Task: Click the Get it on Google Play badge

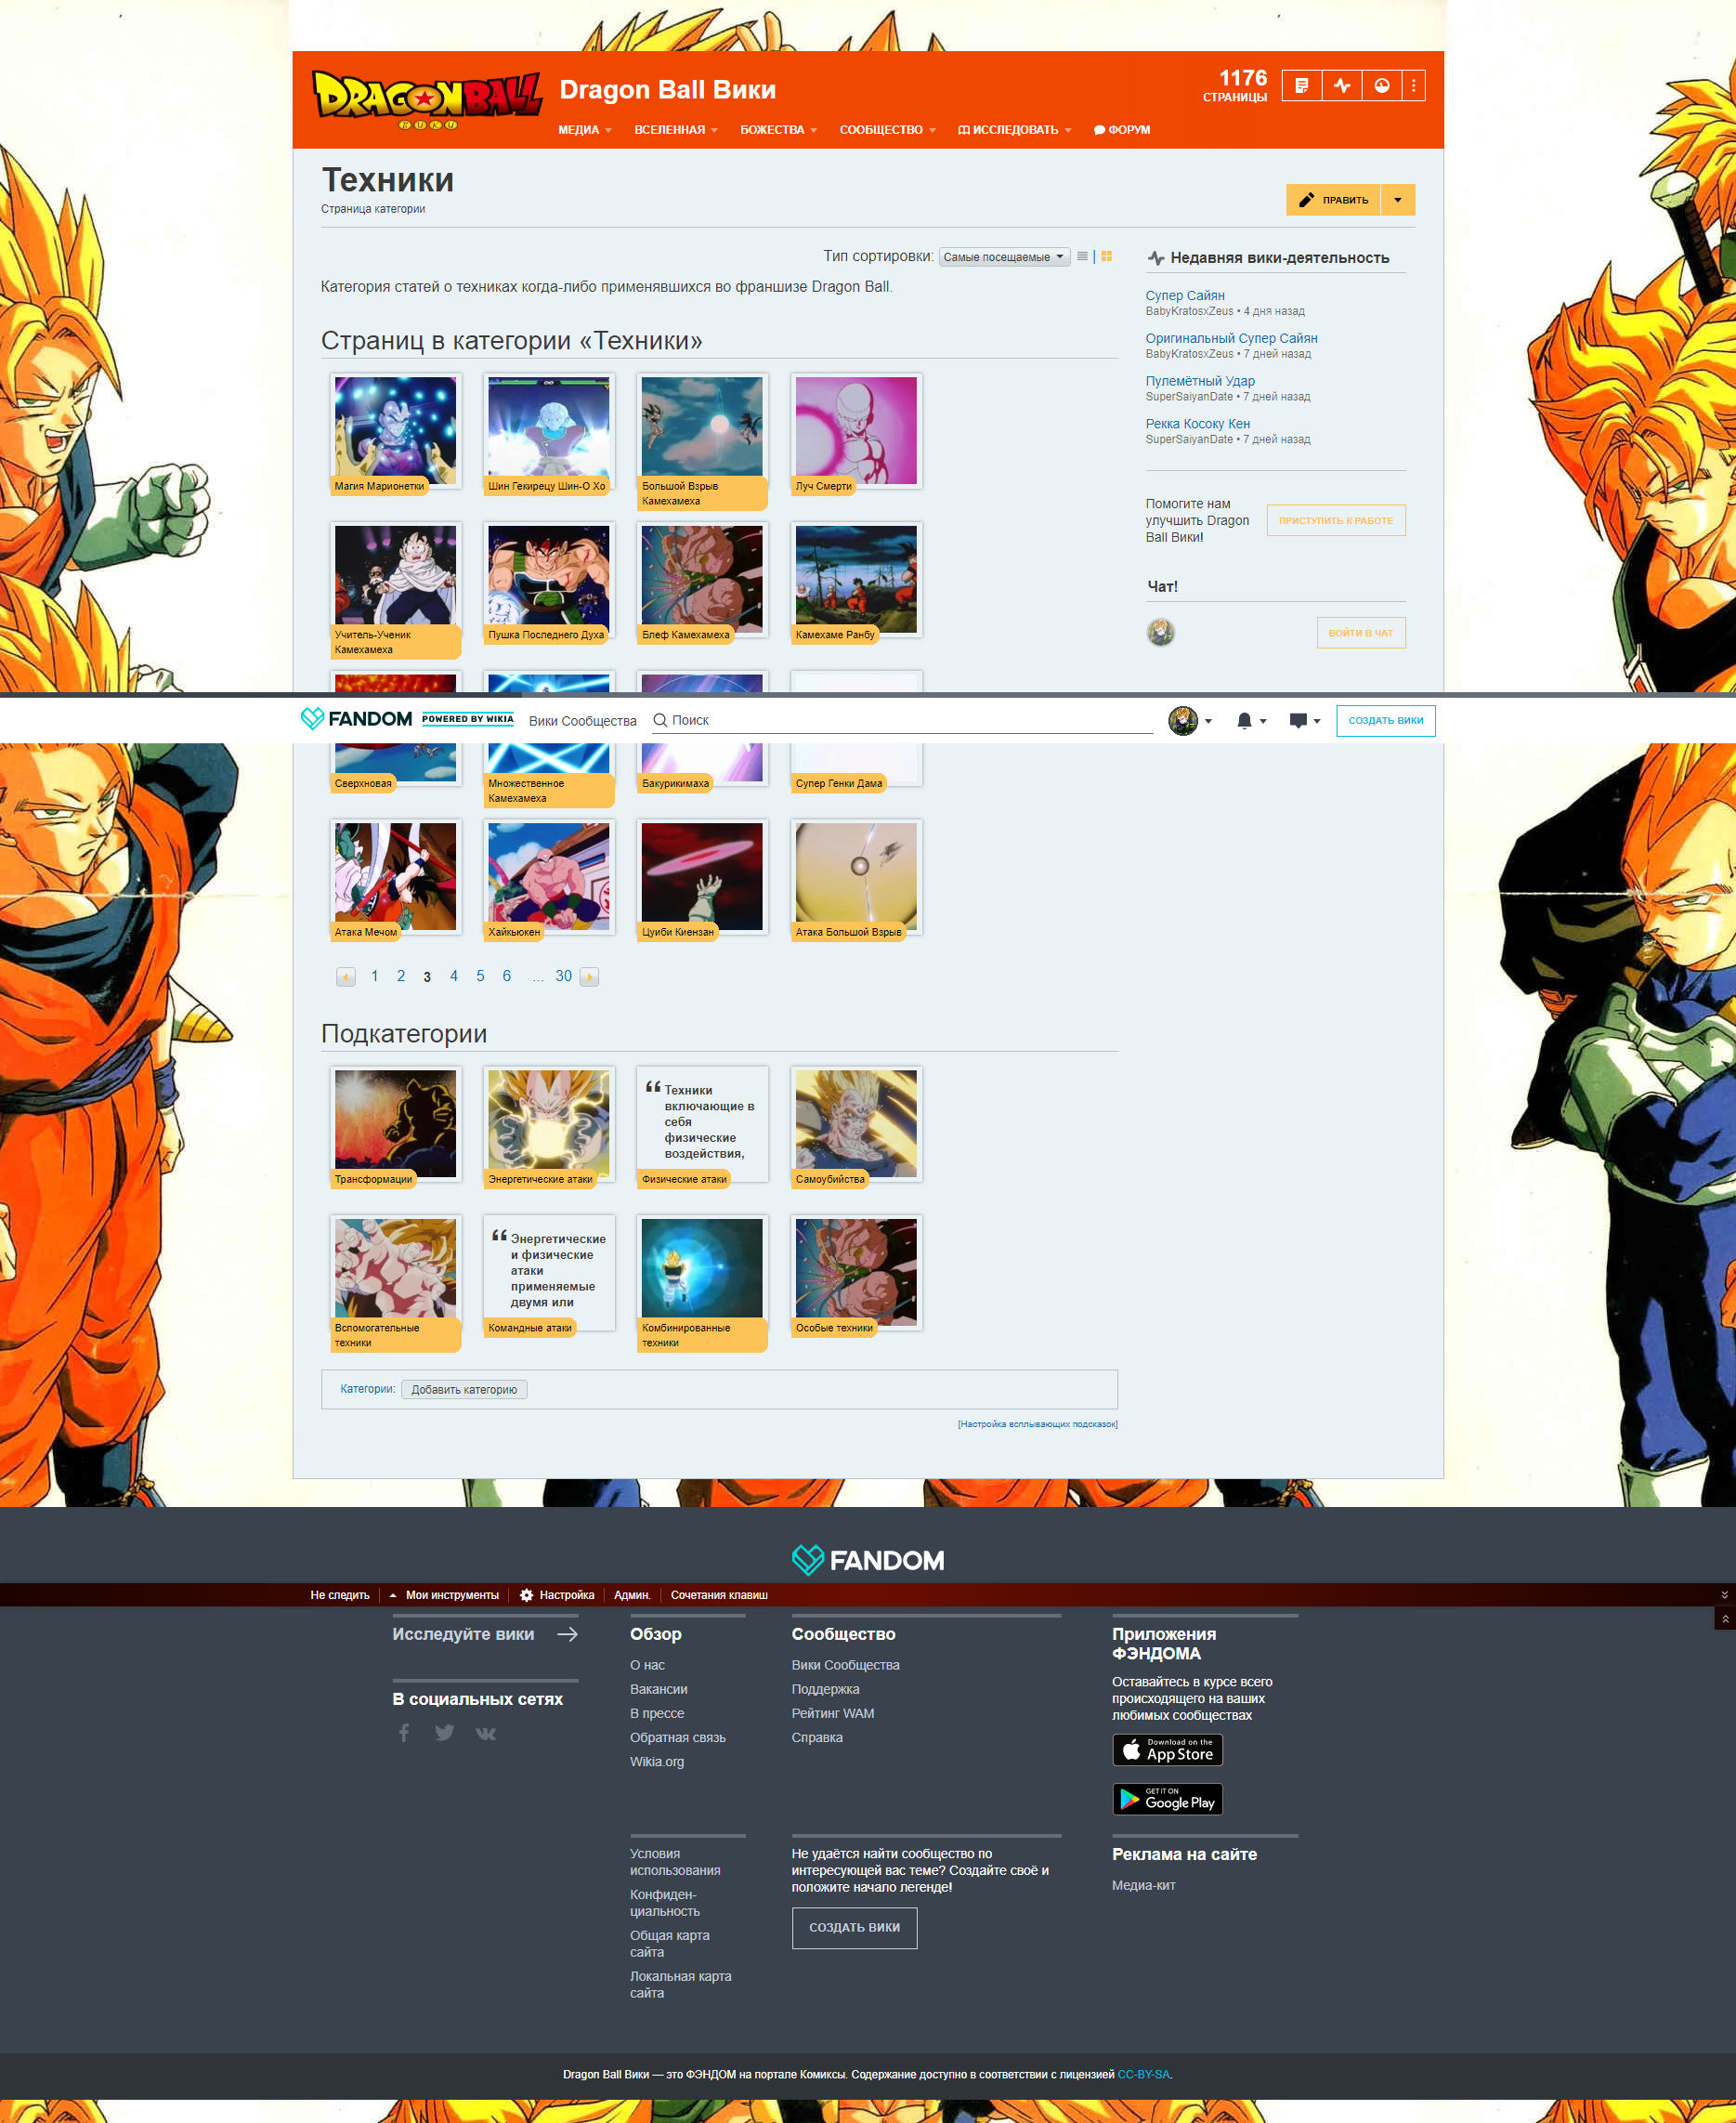Action: click(x=1168, y=1799)
